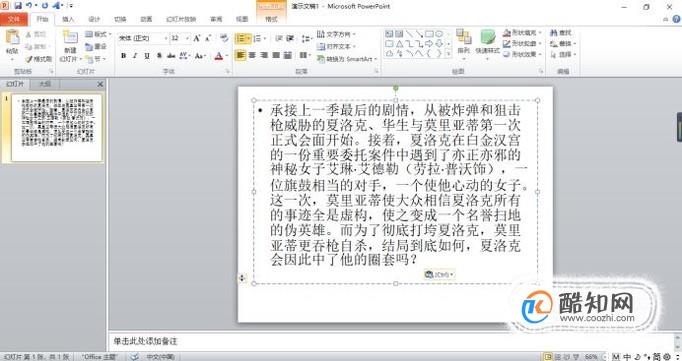Image resolution: width=682 pixels, height=361 pixels.
Task: Select slide 1 thumbnail
Action: click(x=57, y=127)
